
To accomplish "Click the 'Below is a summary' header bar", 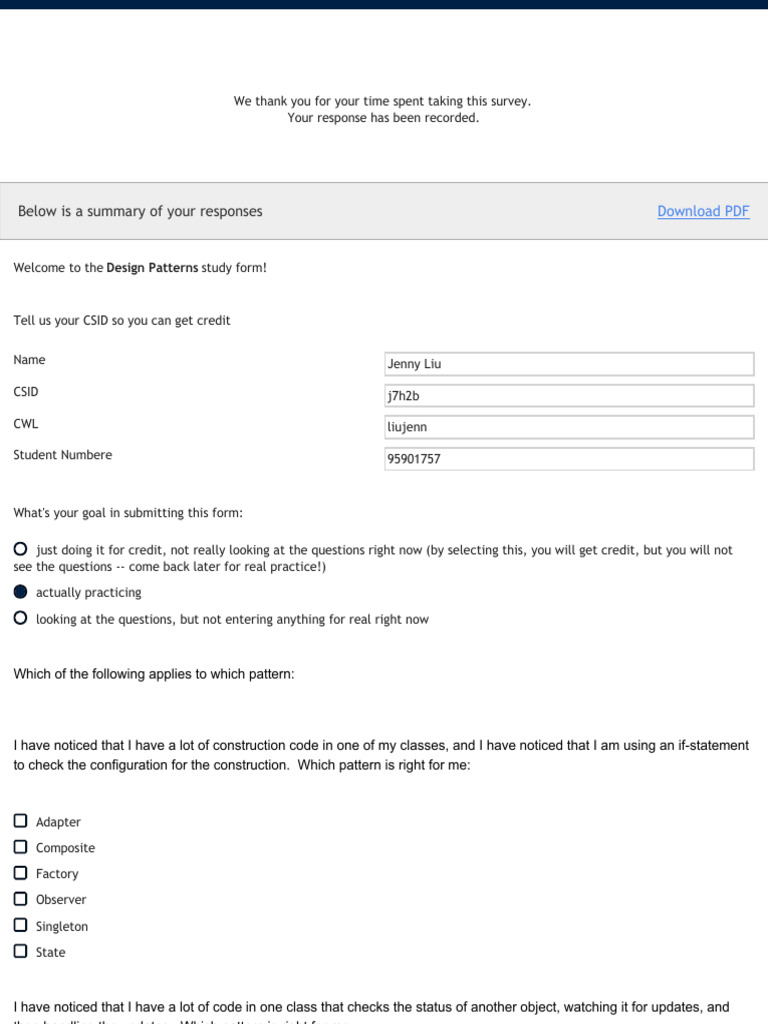I will (300, 211).
